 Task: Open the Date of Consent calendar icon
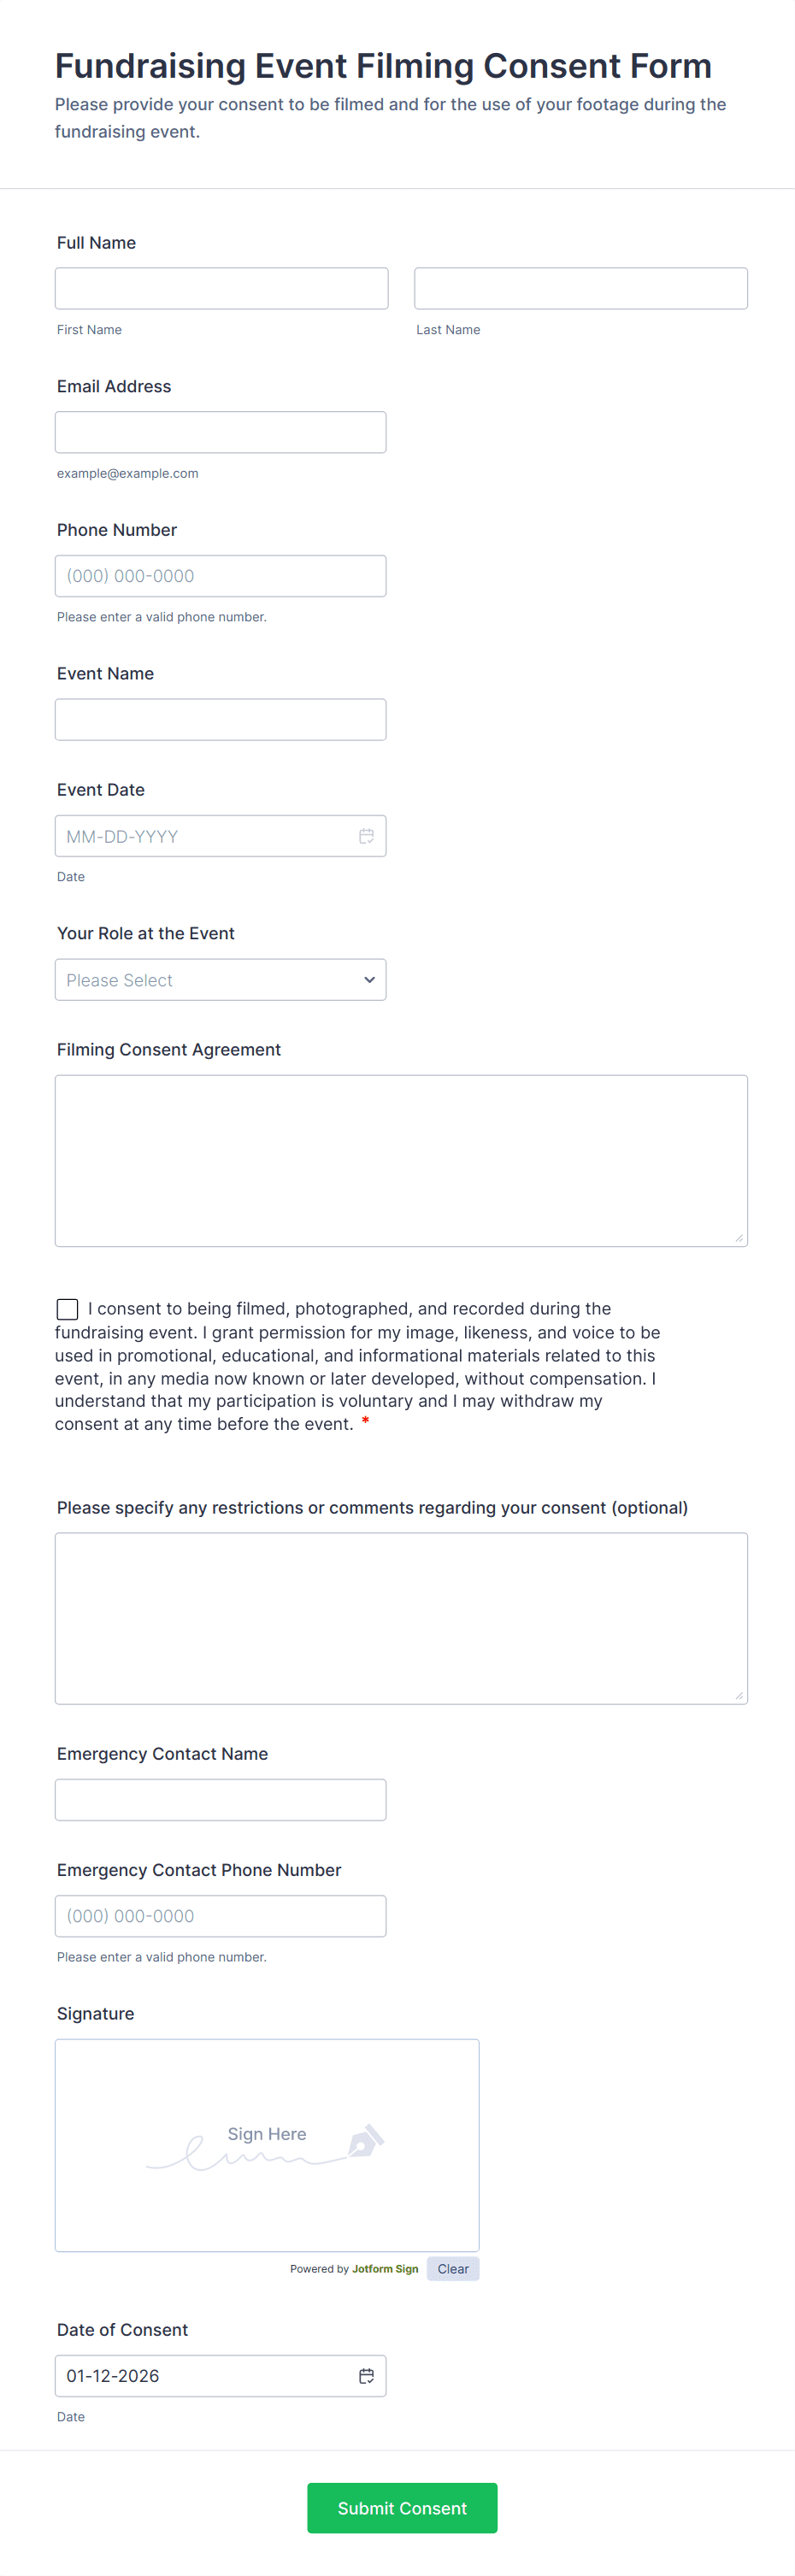366,2376
